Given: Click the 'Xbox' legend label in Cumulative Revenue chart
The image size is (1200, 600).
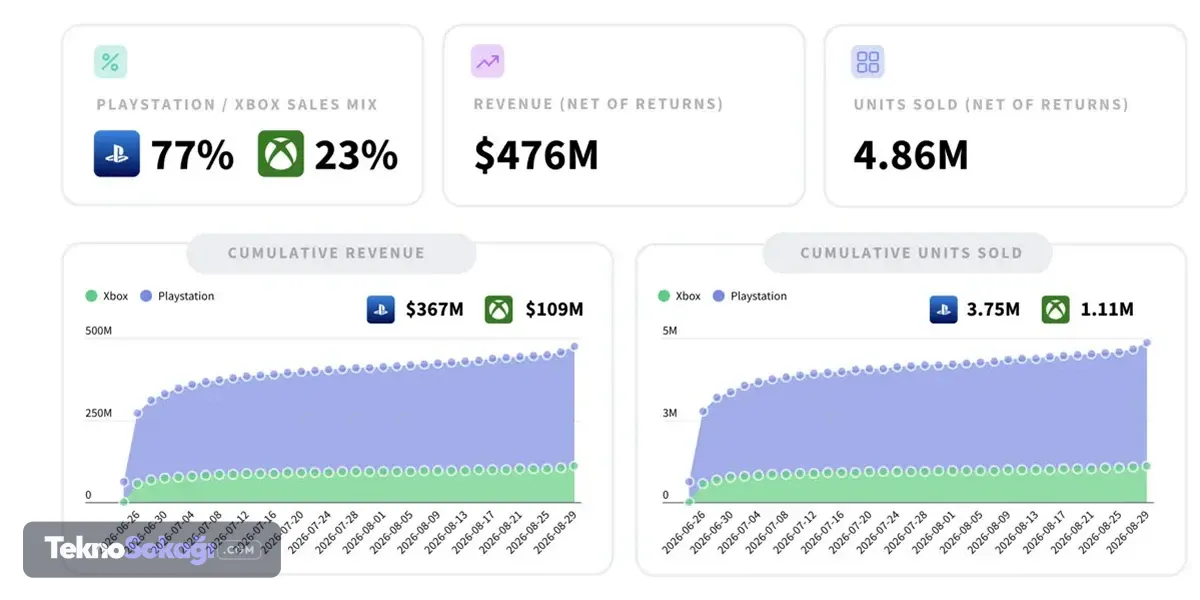Looking at the screenshot, I should 116,296.
